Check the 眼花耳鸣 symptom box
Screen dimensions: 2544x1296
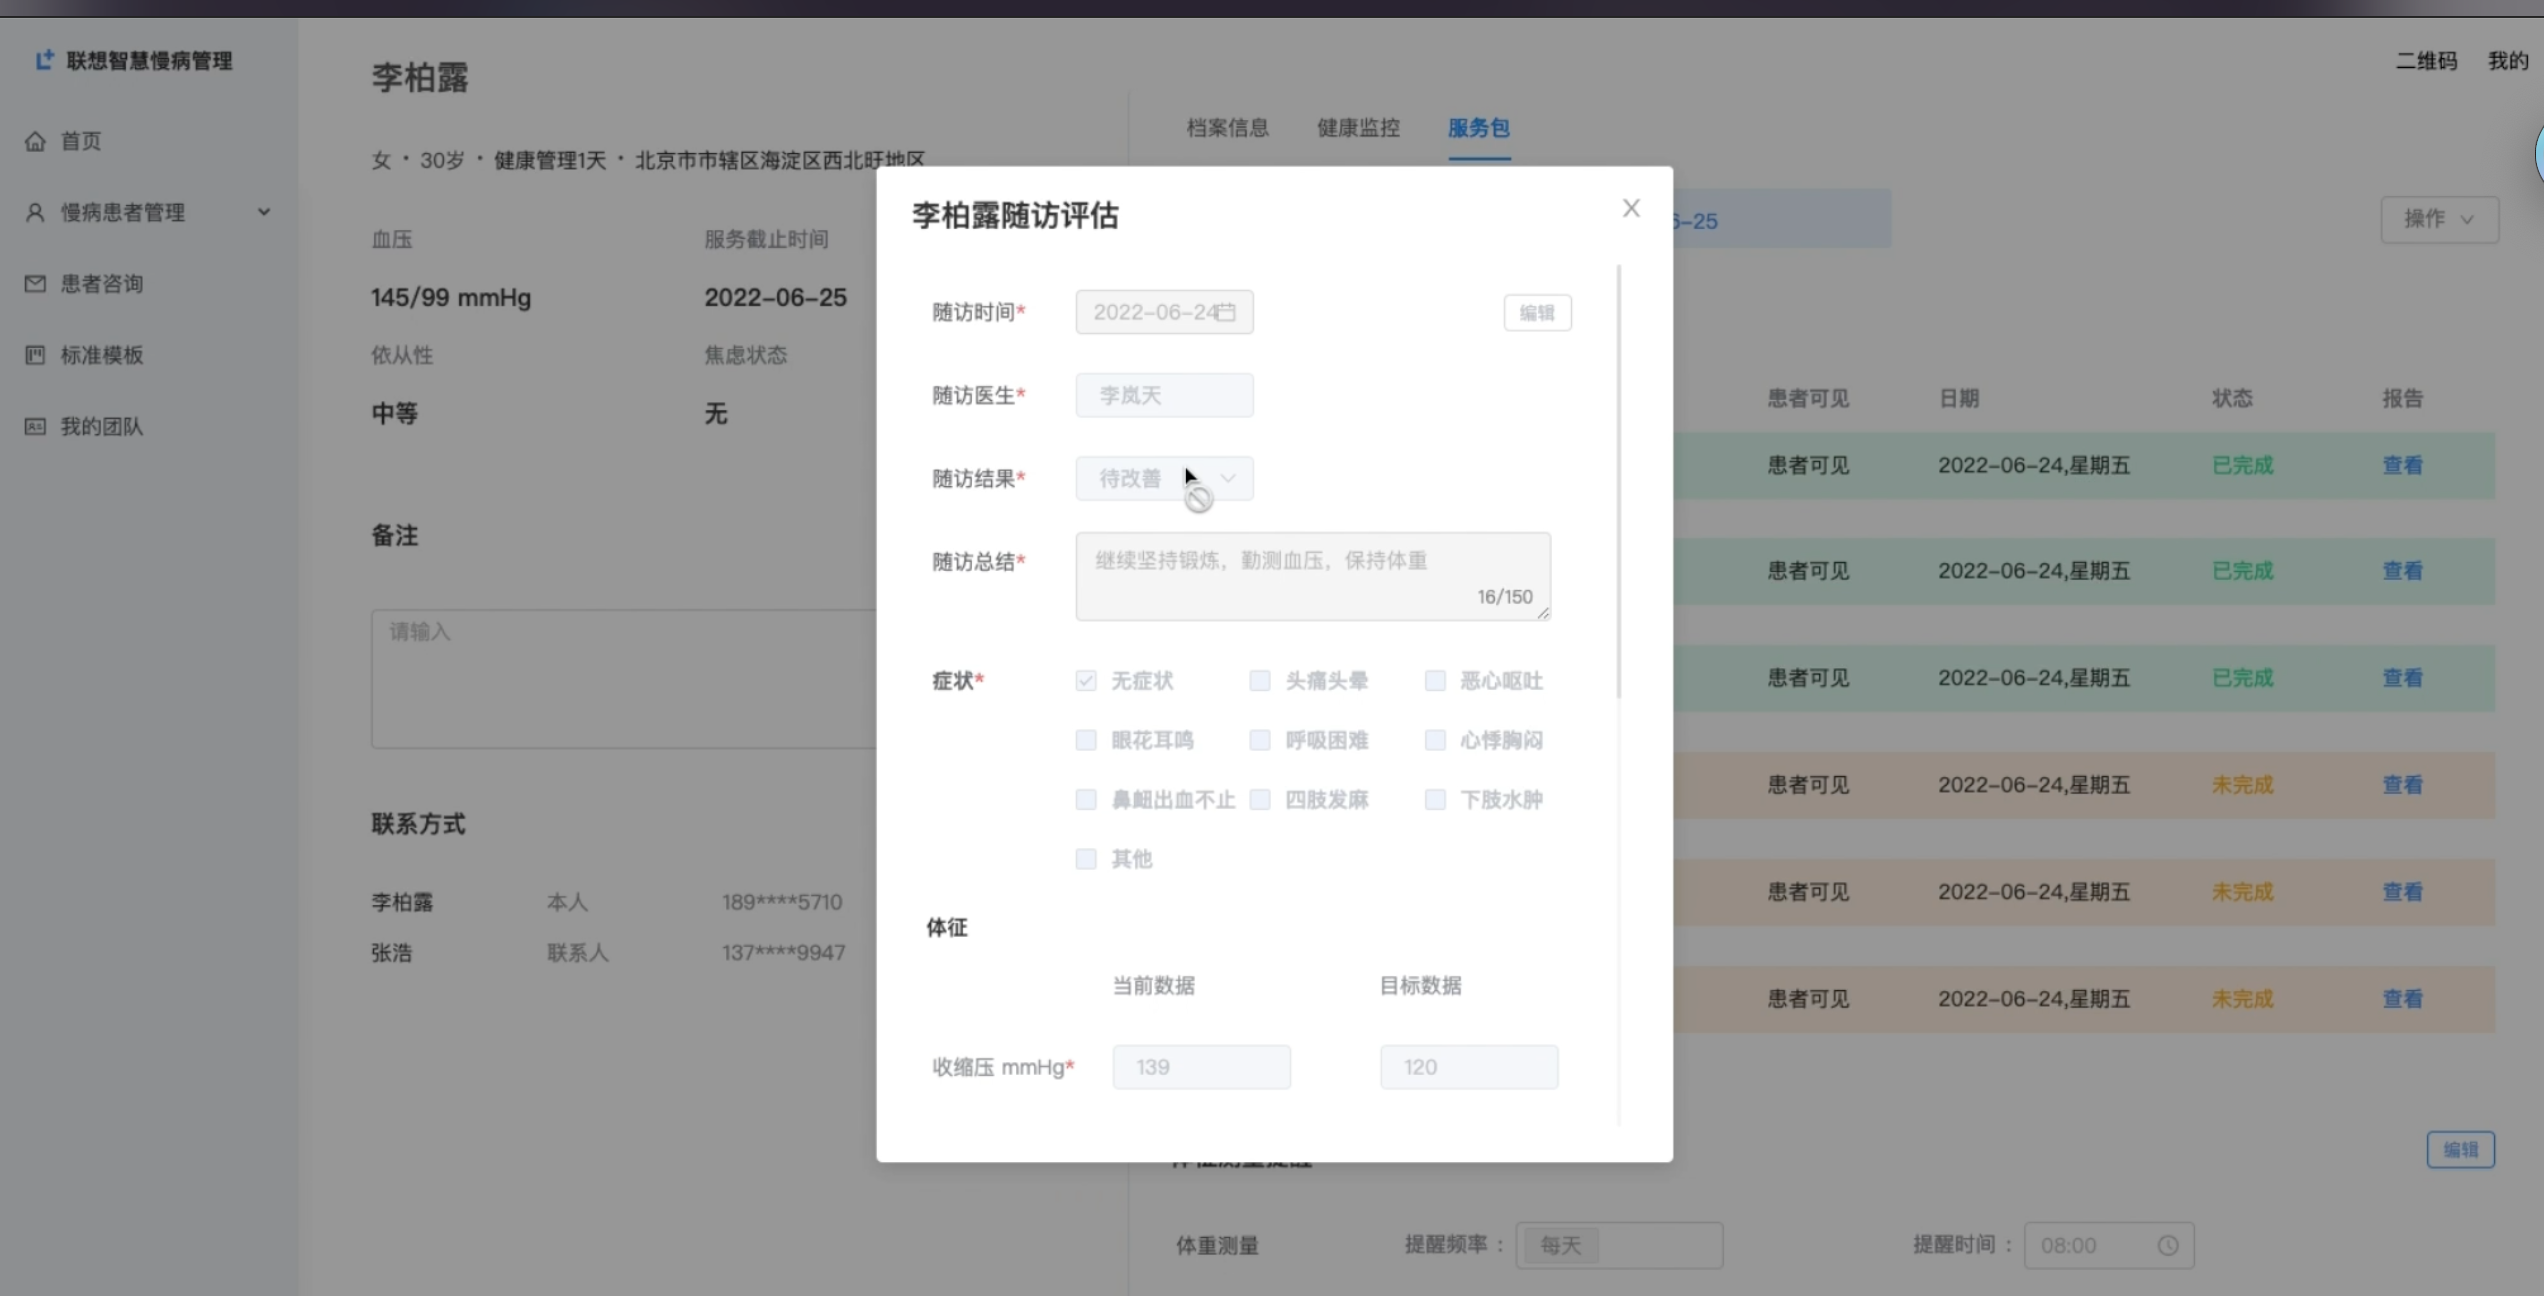click(x=1086, y=740)
